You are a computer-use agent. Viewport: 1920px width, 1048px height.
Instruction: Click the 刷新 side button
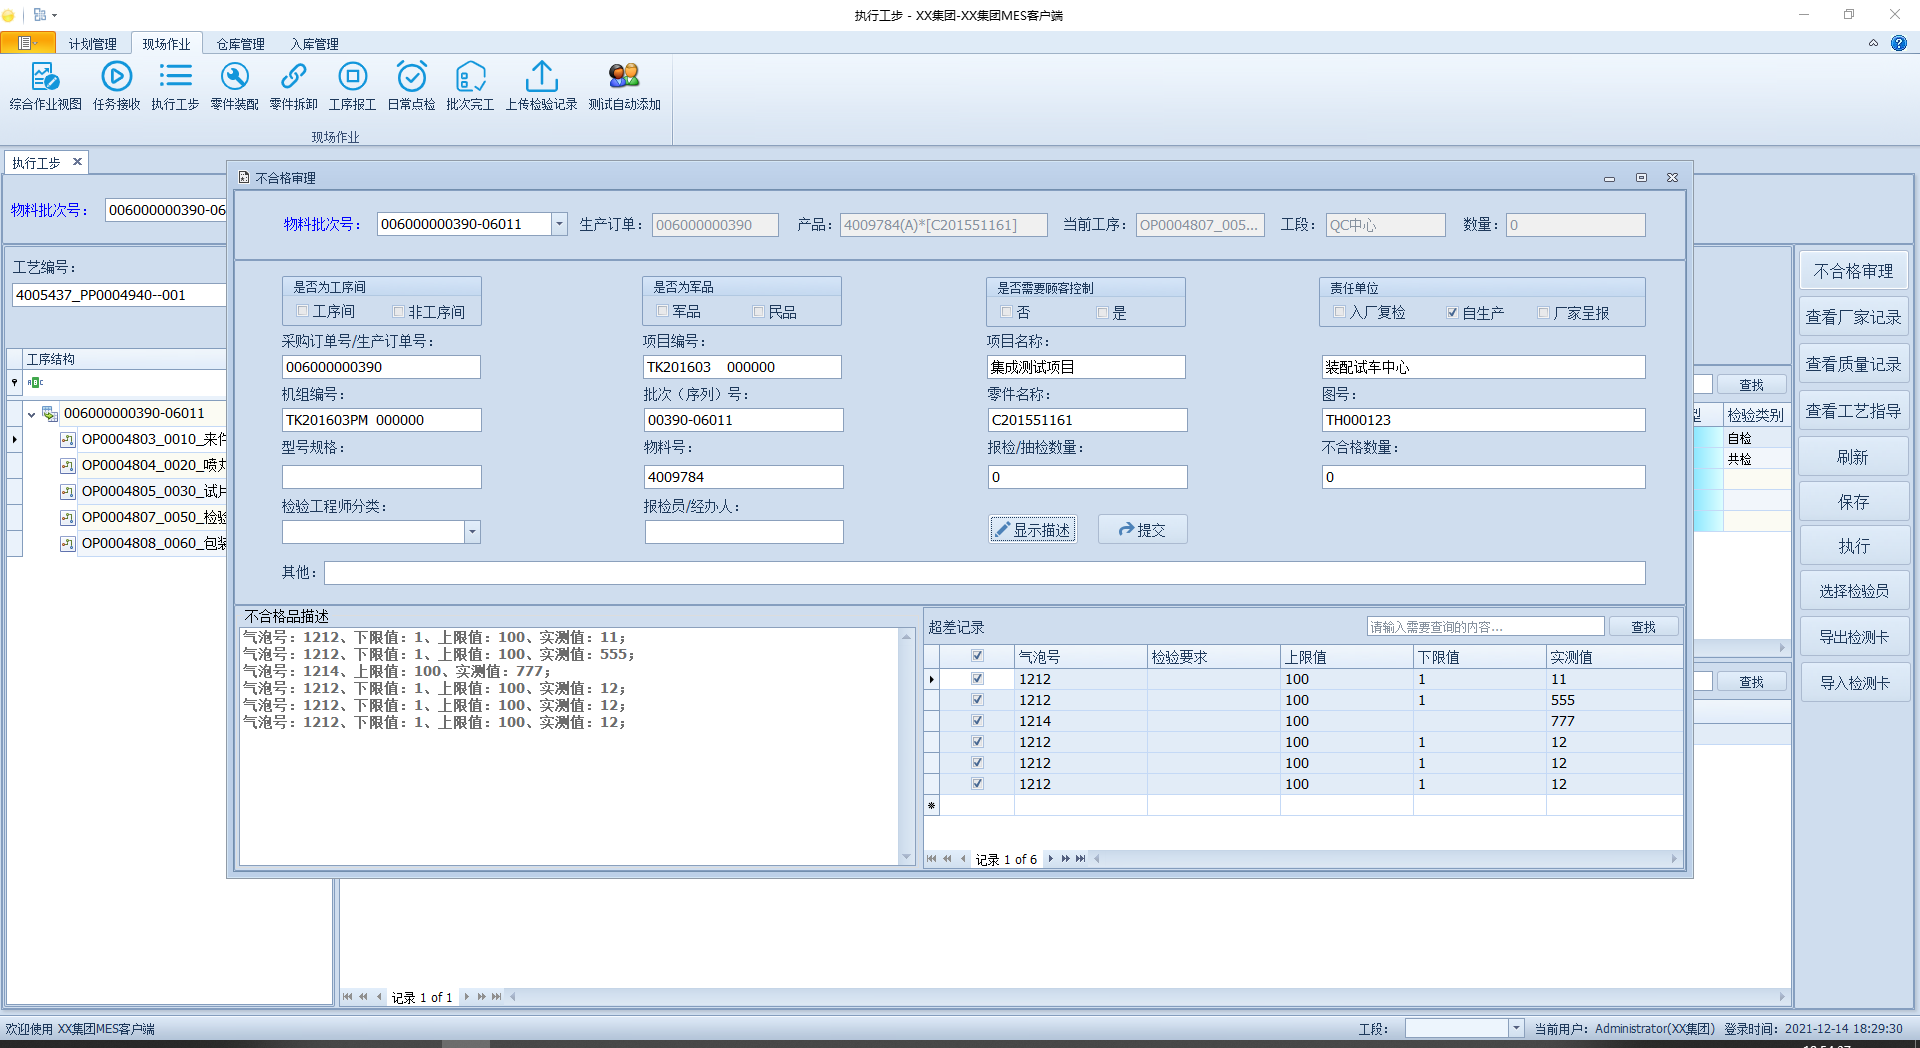click(1853, 457)
